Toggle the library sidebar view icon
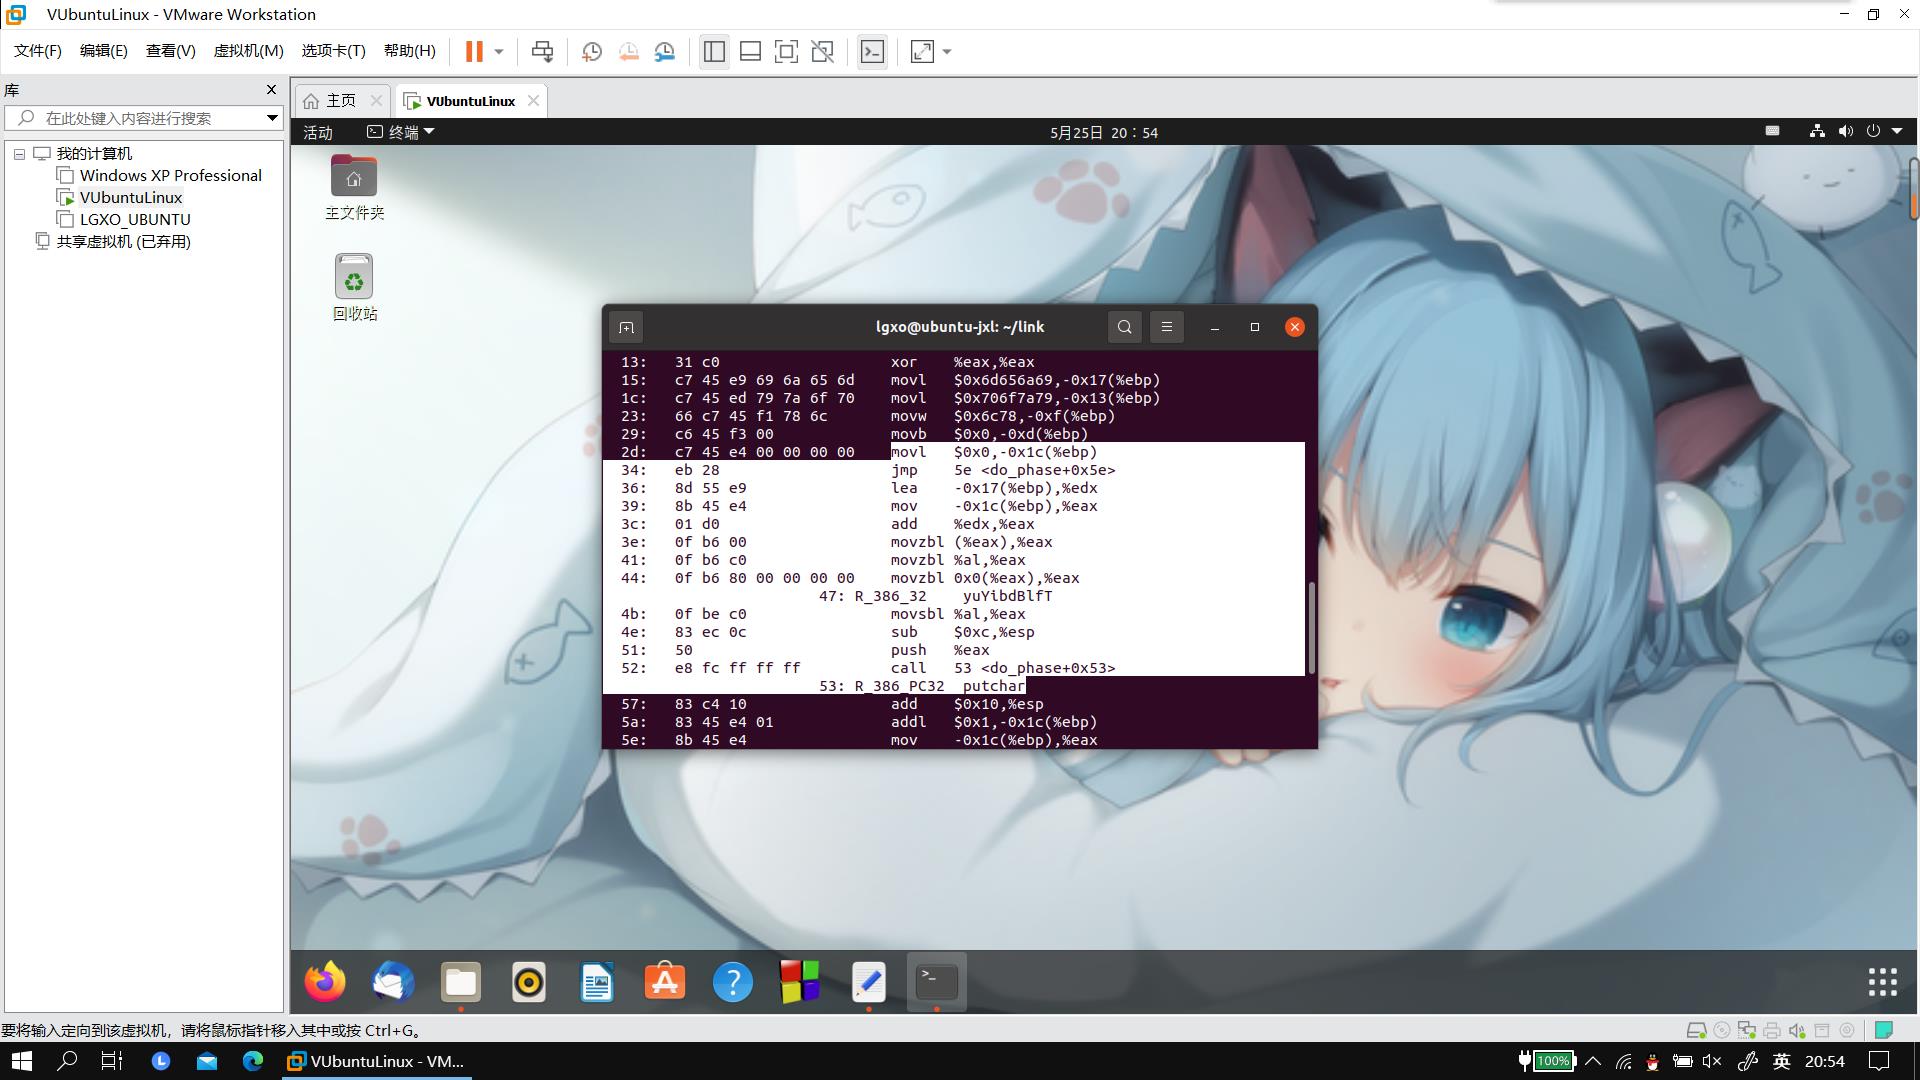The height and width of the screenshot is (1080, 1920). 714,52
